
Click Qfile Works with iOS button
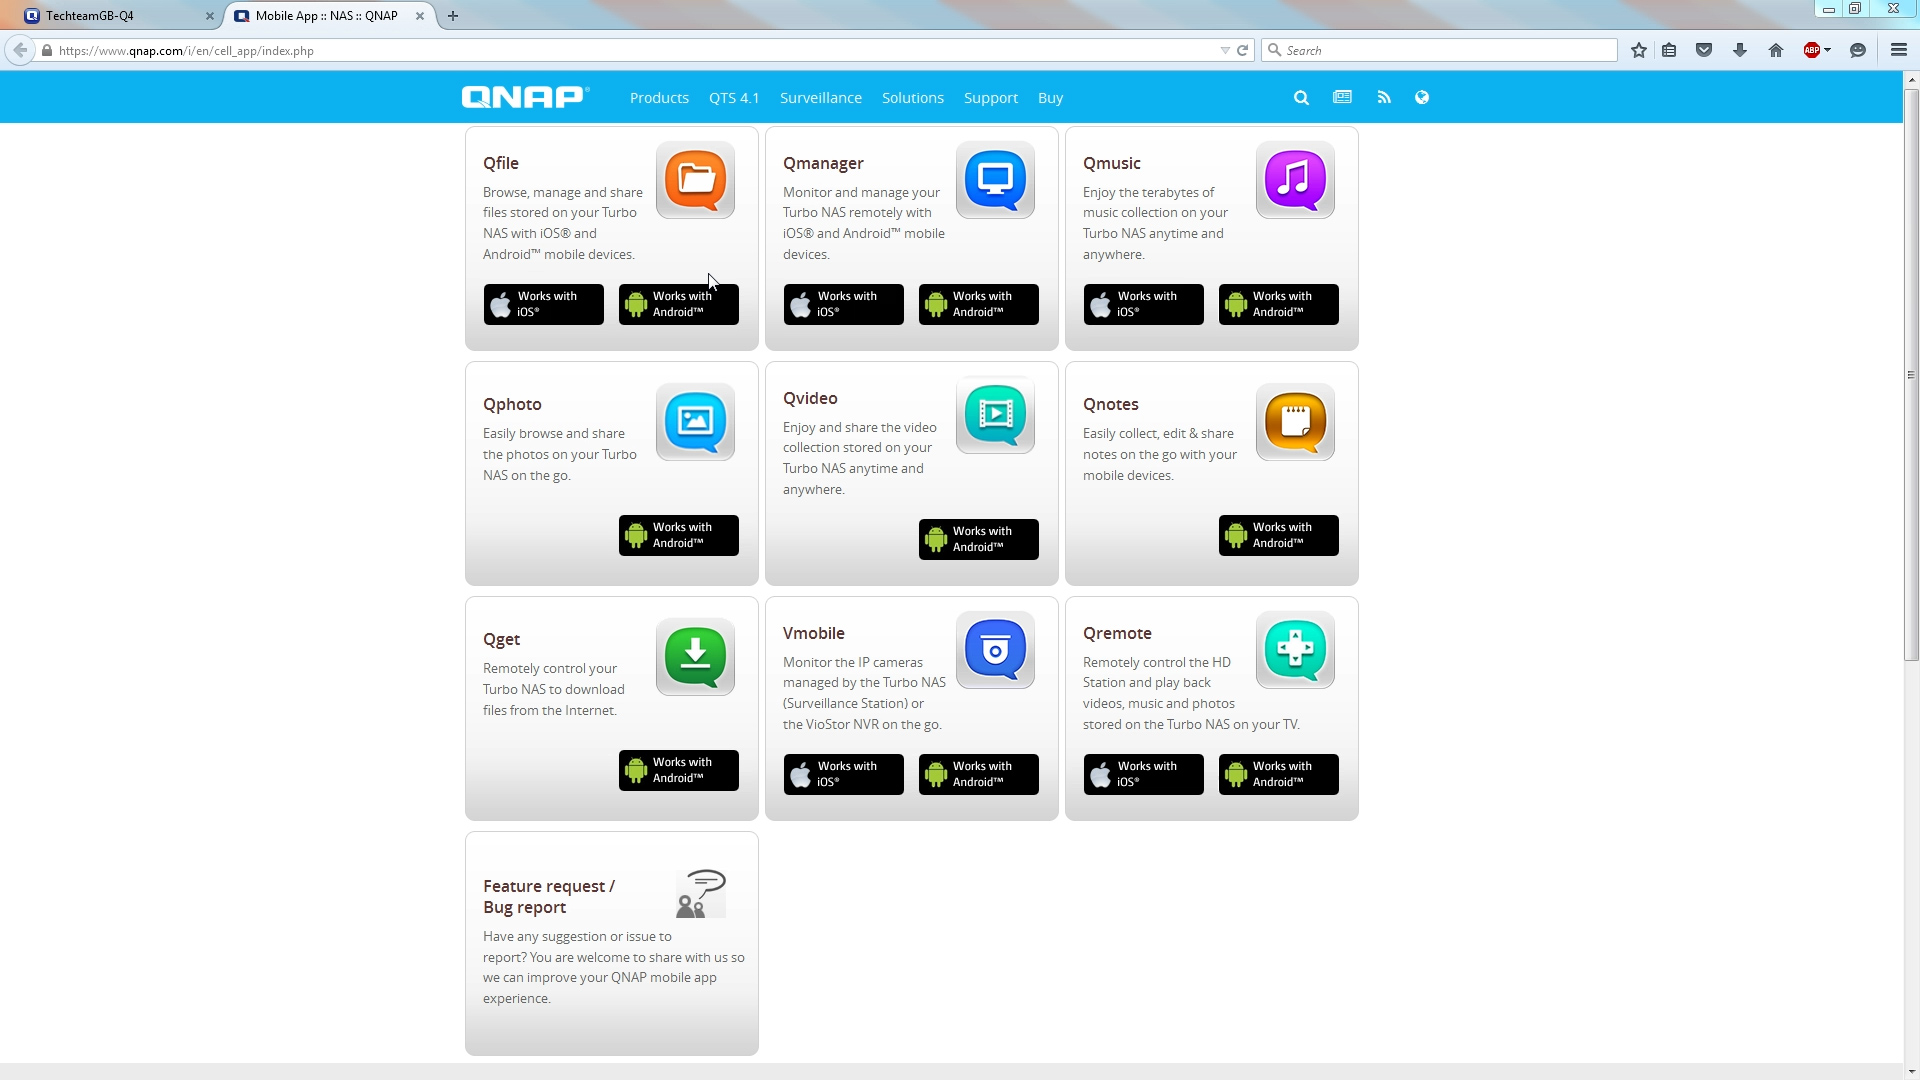click(x=543, y=304)
